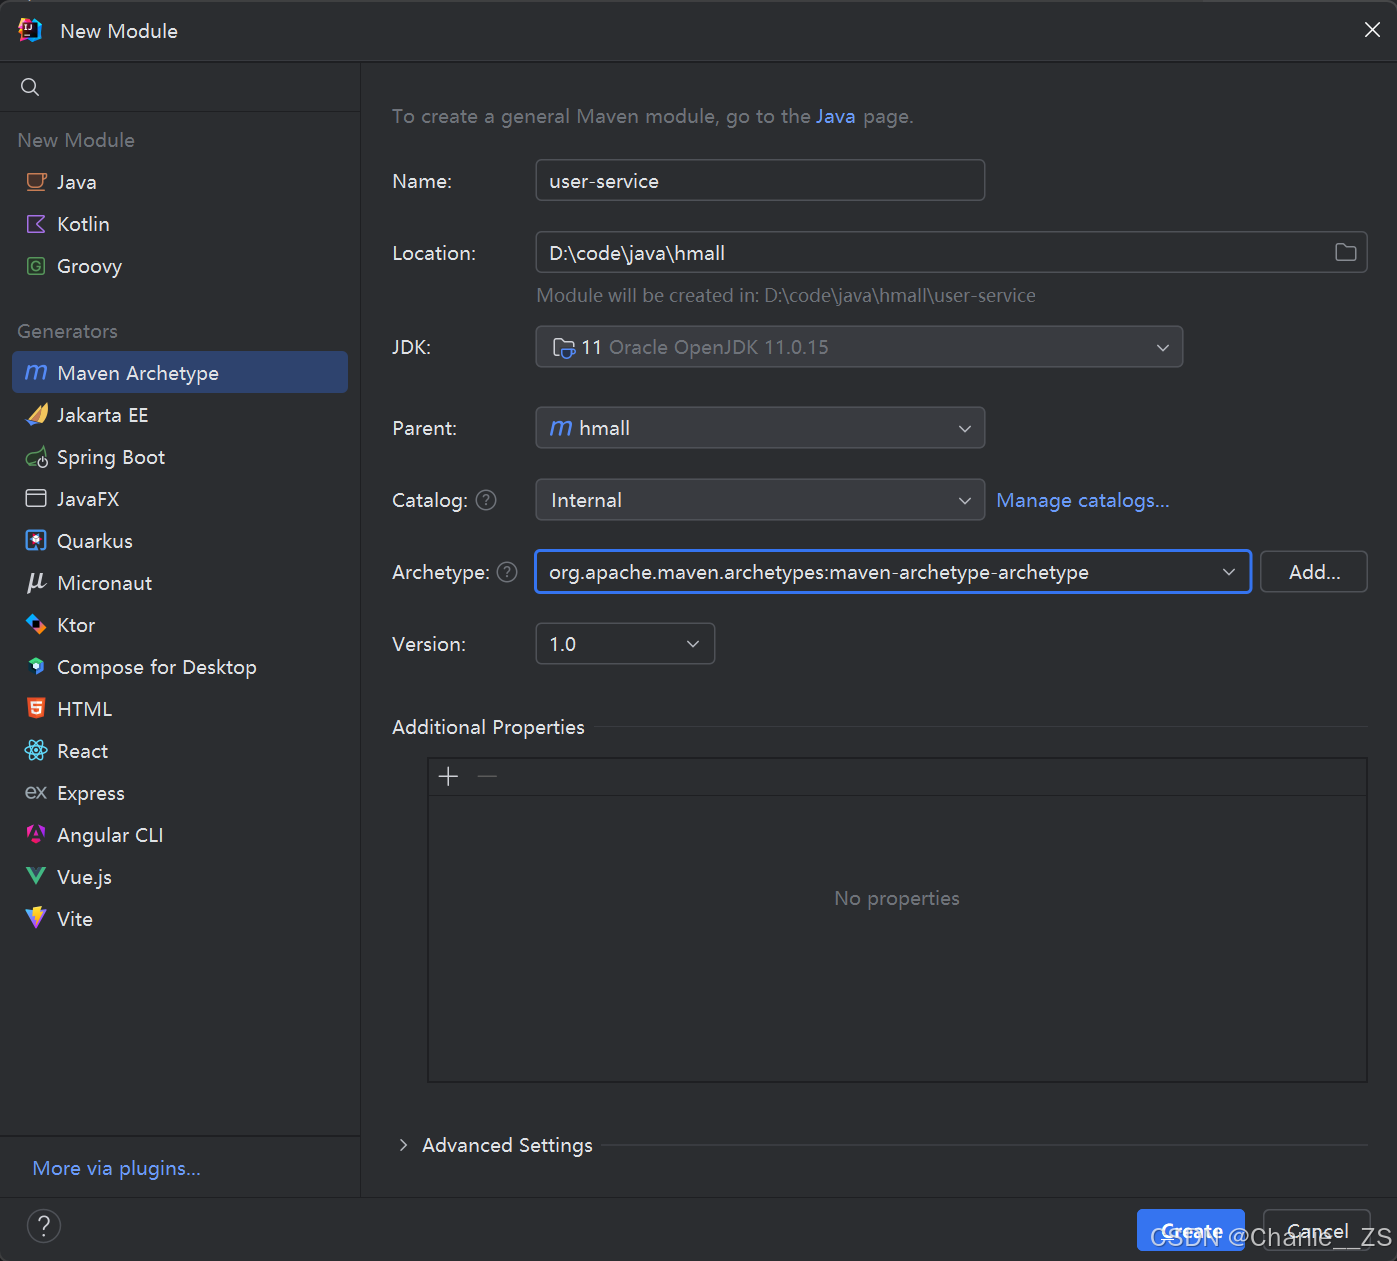The width and height of the screenshot is (1397, 1261).
Task: Select the Groovy icon in sidebar
Action: pos(36,266)
